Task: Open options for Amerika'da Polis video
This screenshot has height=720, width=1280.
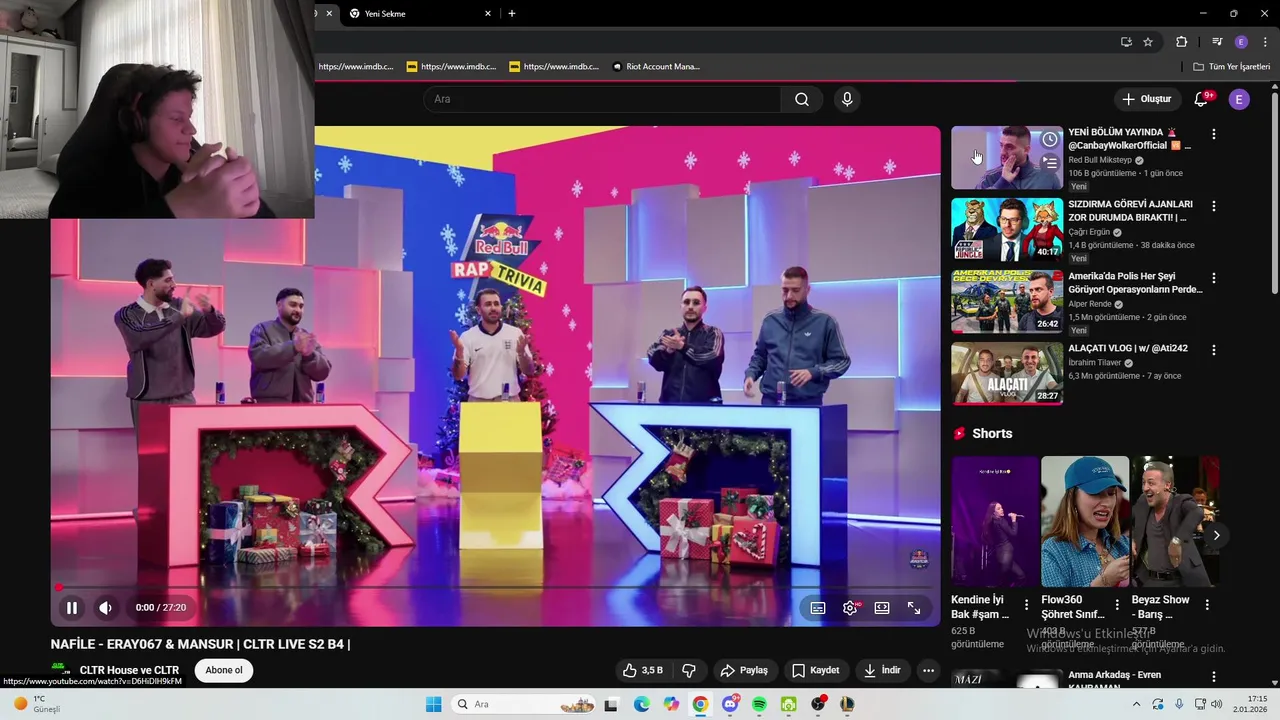Action: click(x=1214, y=278)
